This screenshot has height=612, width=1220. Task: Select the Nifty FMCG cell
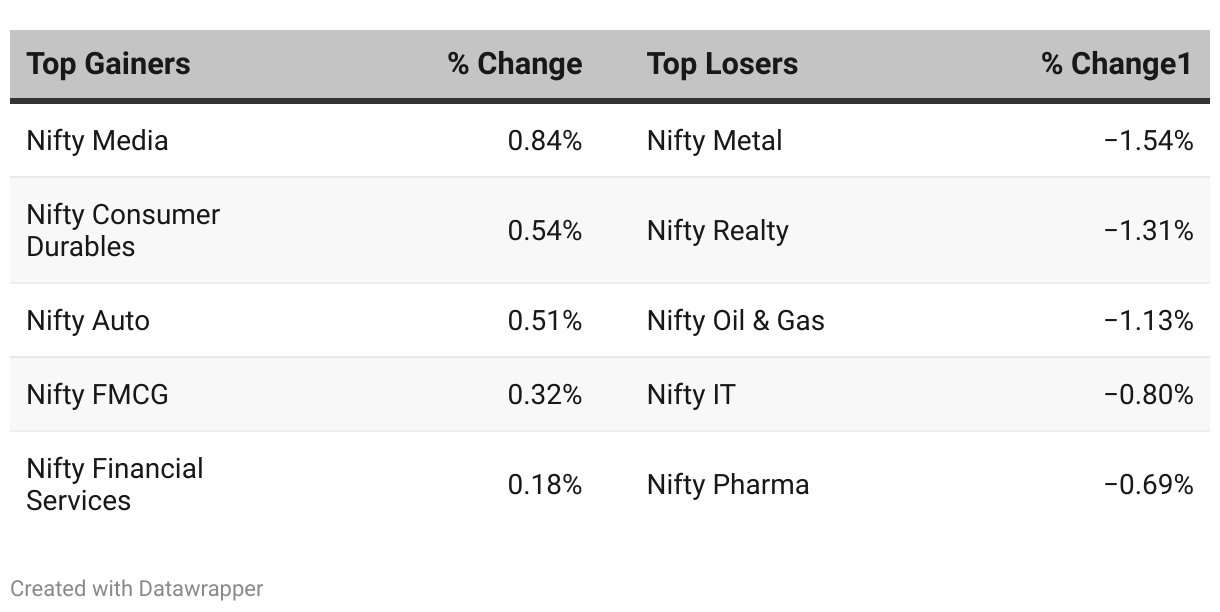97,394
